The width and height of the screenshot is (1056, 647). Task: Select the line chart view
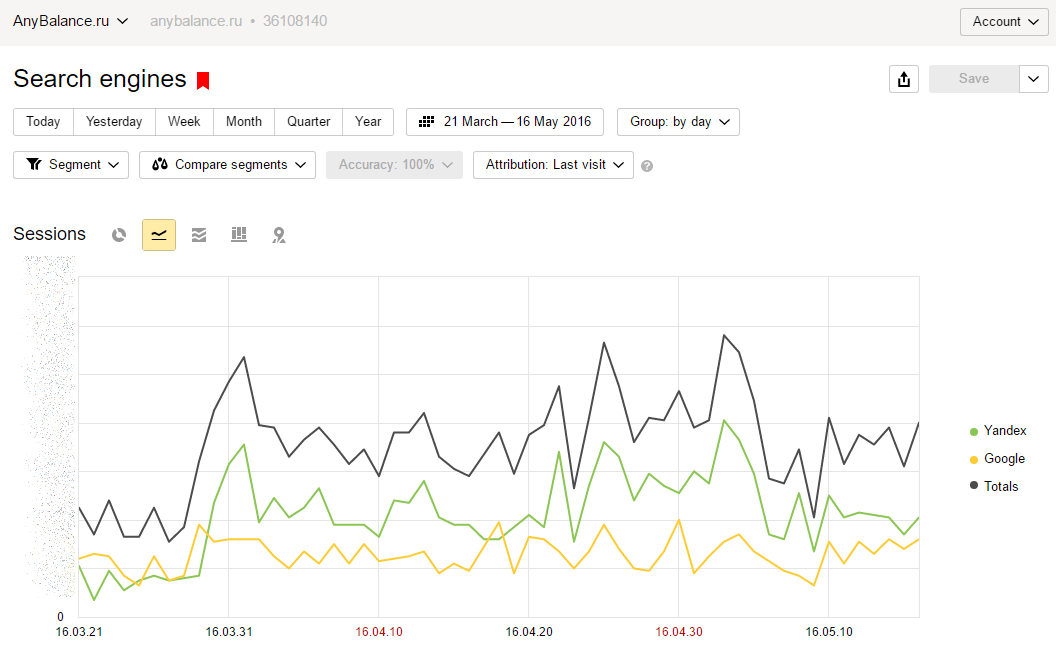point(159,235)
